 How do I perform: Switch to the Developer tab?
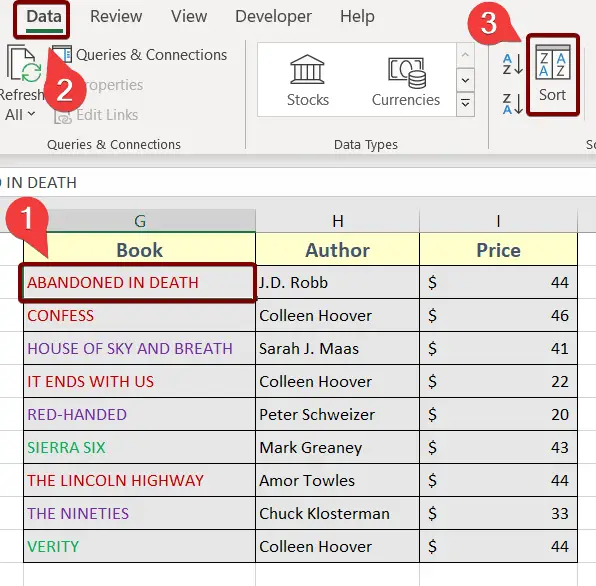click(273, 17)
